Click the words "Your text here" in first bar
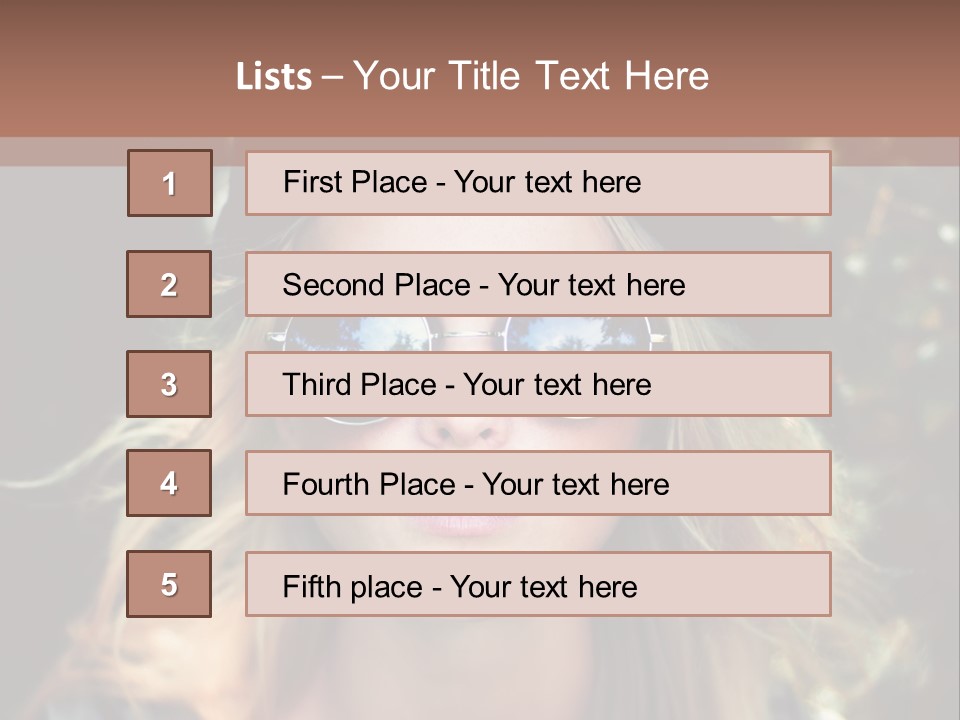This screenshot has height=720, width=960. pos(547,182)
